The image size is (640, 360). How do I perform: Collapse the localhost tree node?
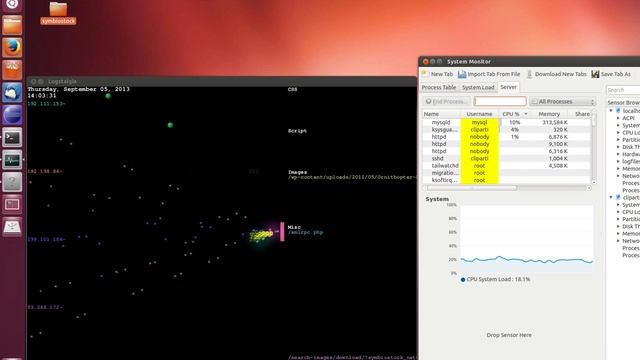[x=611, y=111]
